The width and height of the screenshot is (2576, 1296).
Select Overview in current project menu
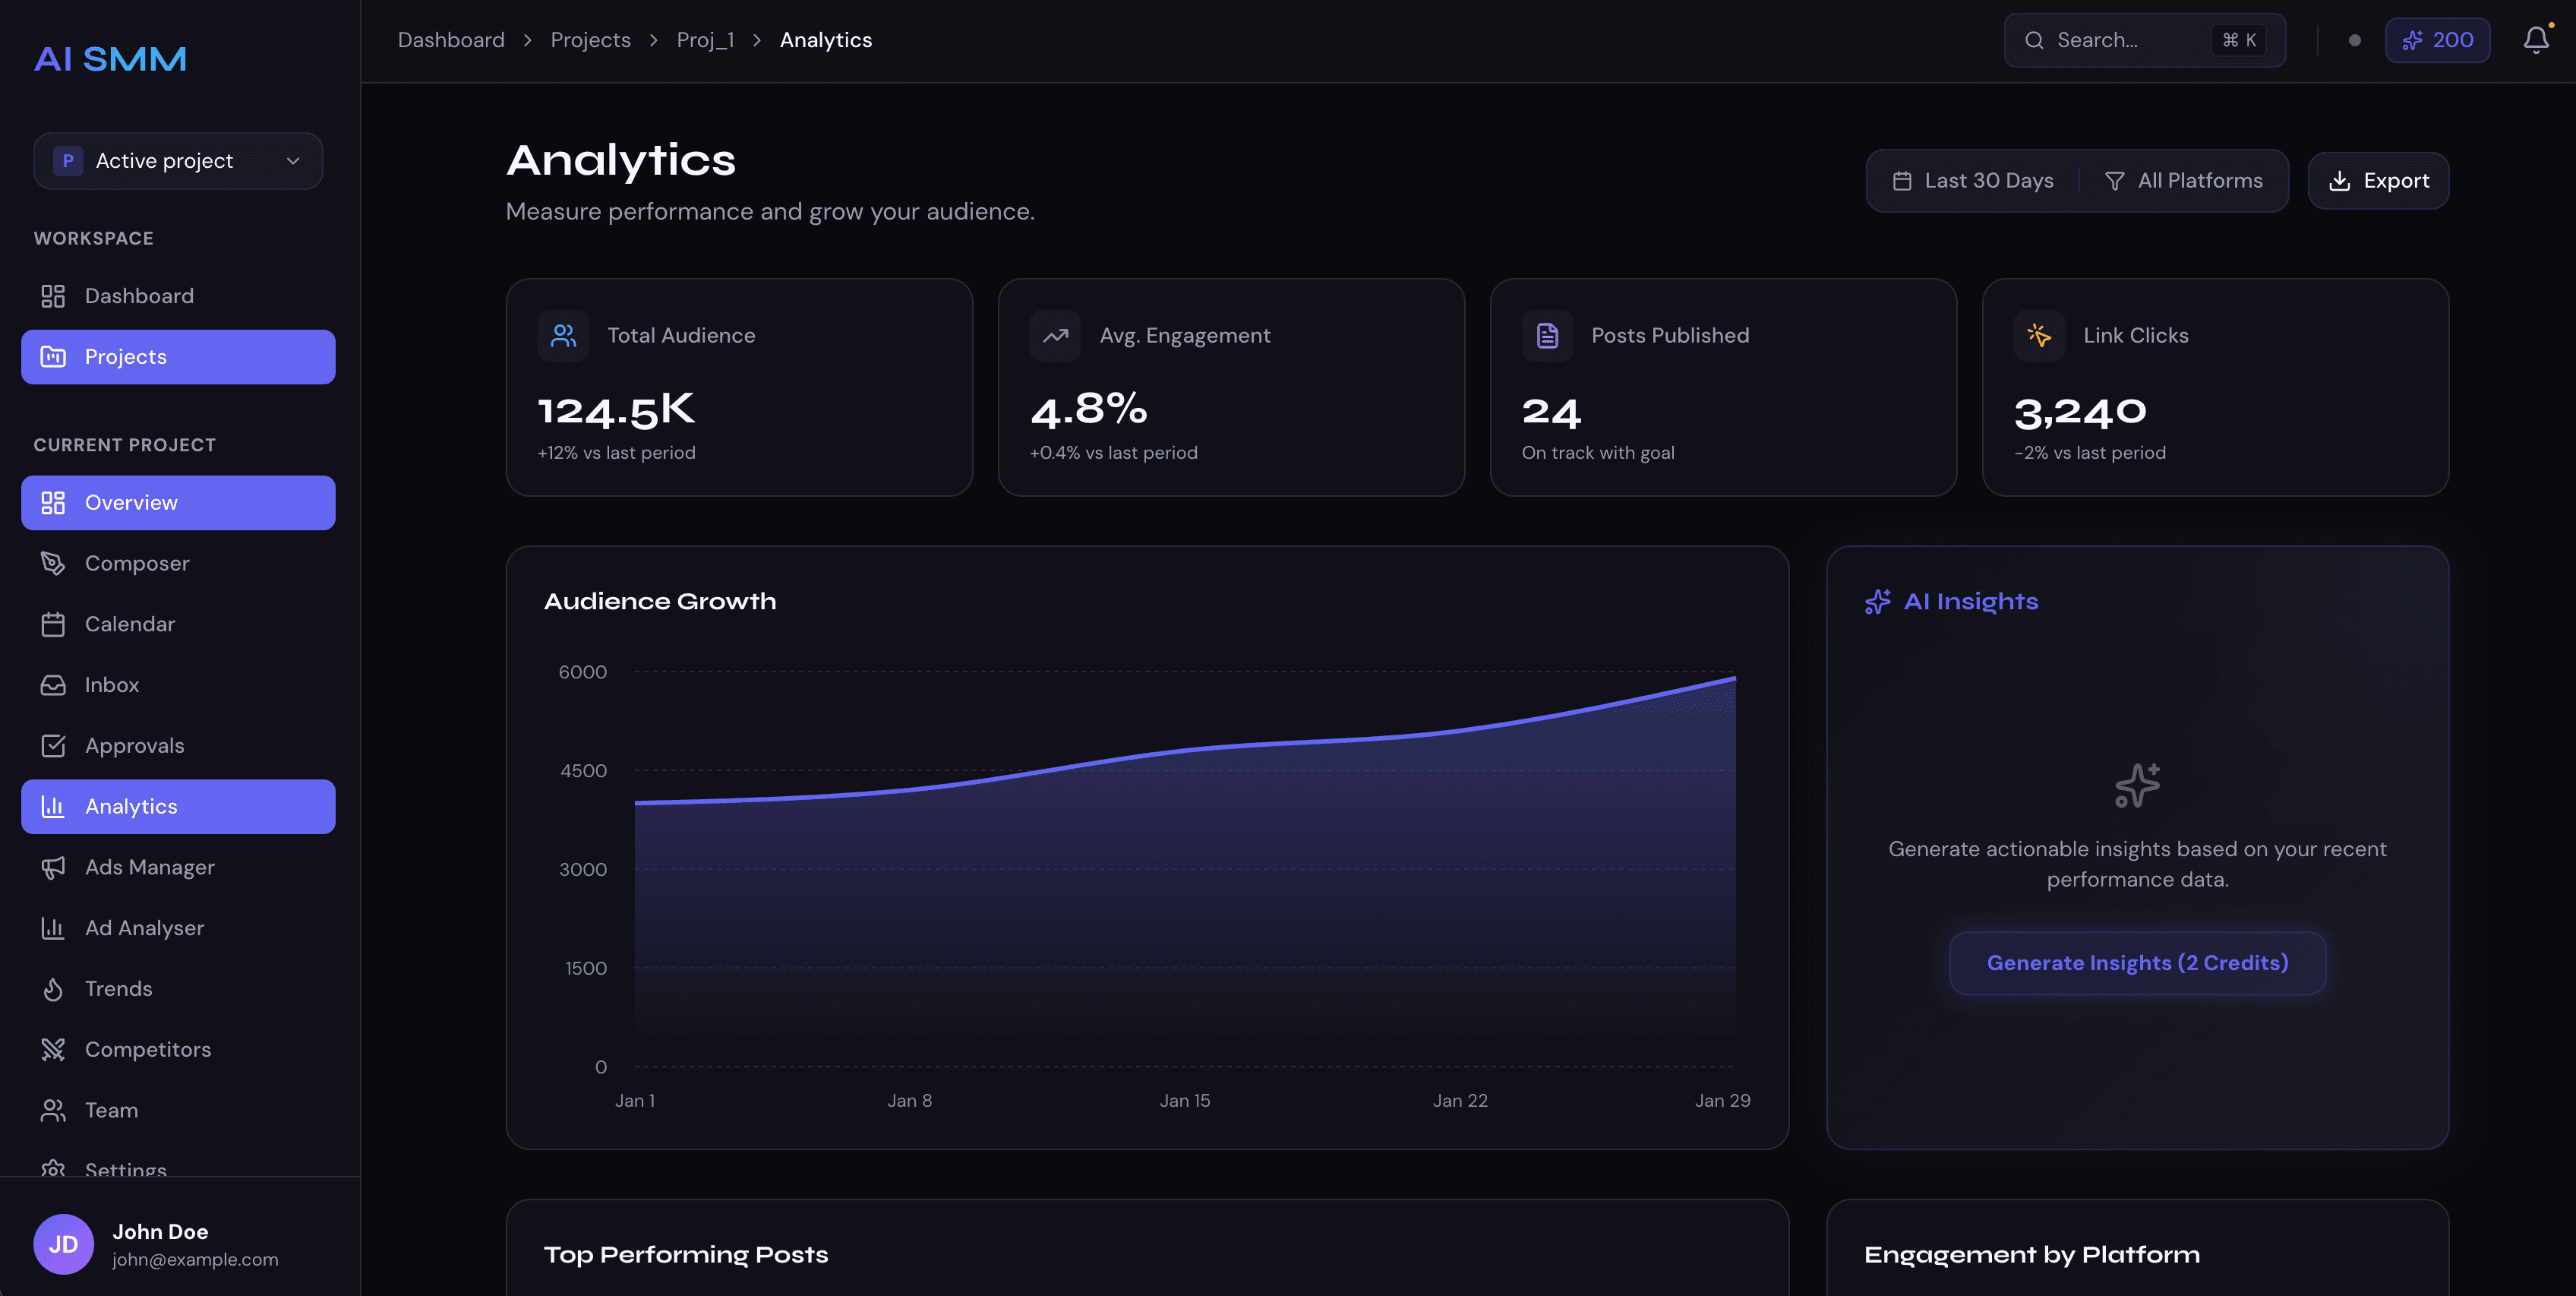click(178, 503)
